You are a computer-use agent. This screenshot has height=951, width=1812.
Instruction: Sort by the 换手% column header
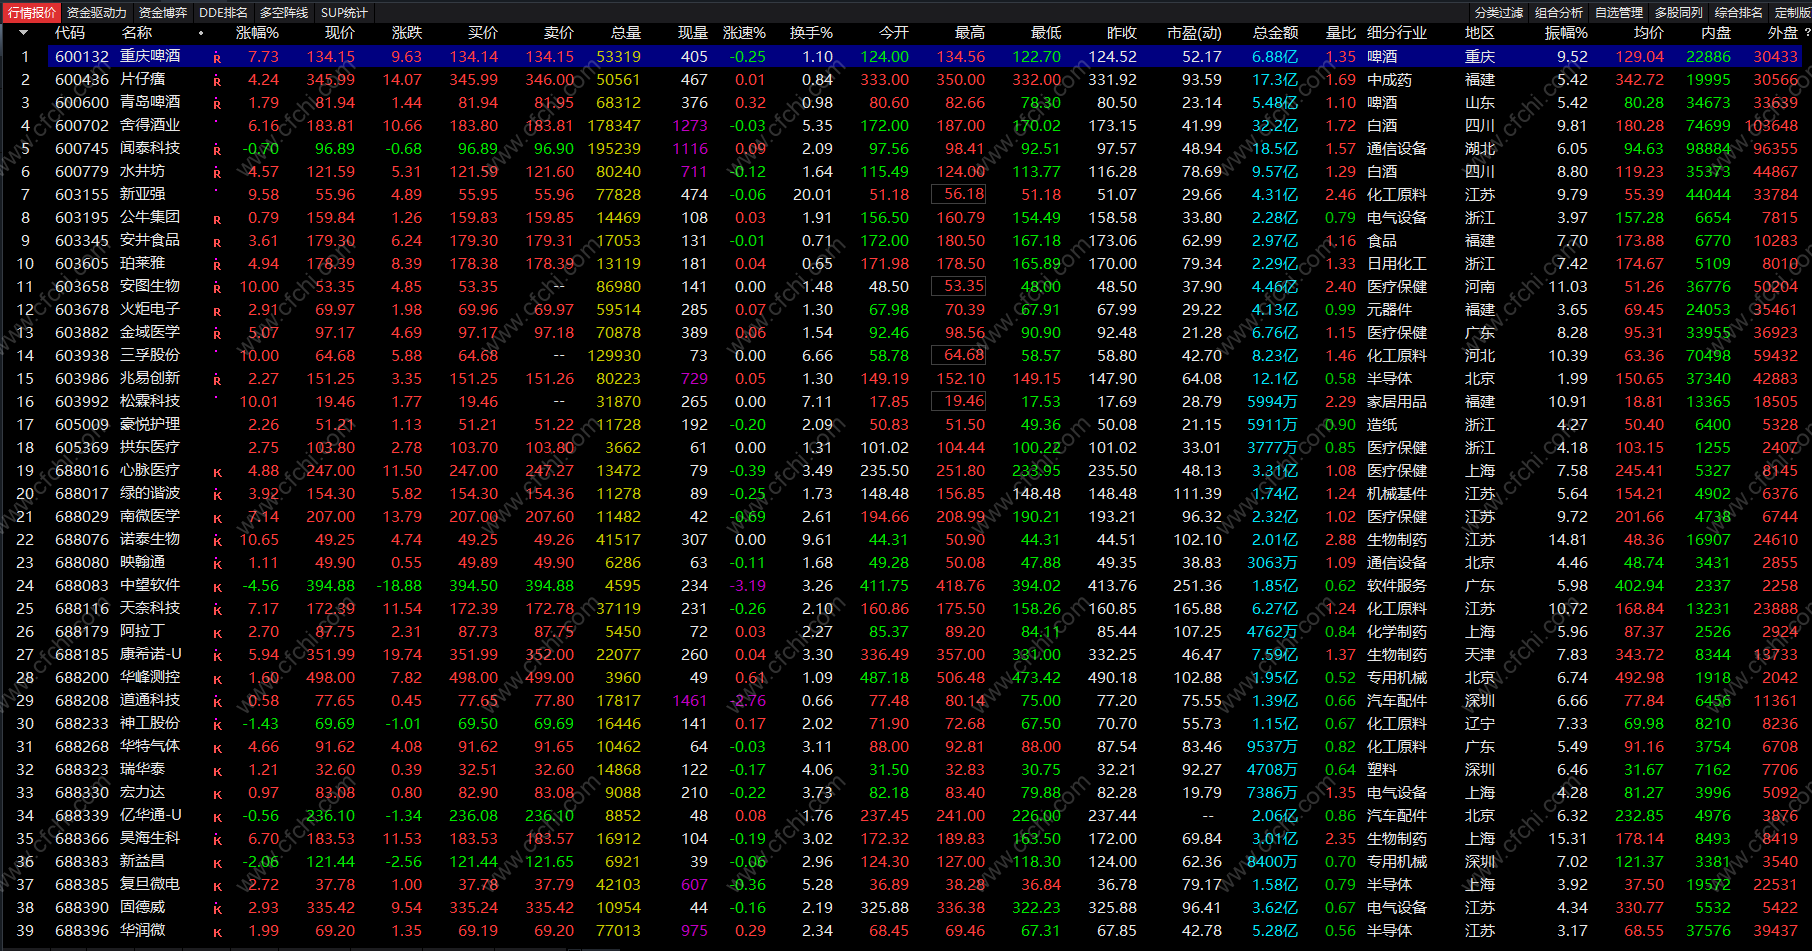811,33
